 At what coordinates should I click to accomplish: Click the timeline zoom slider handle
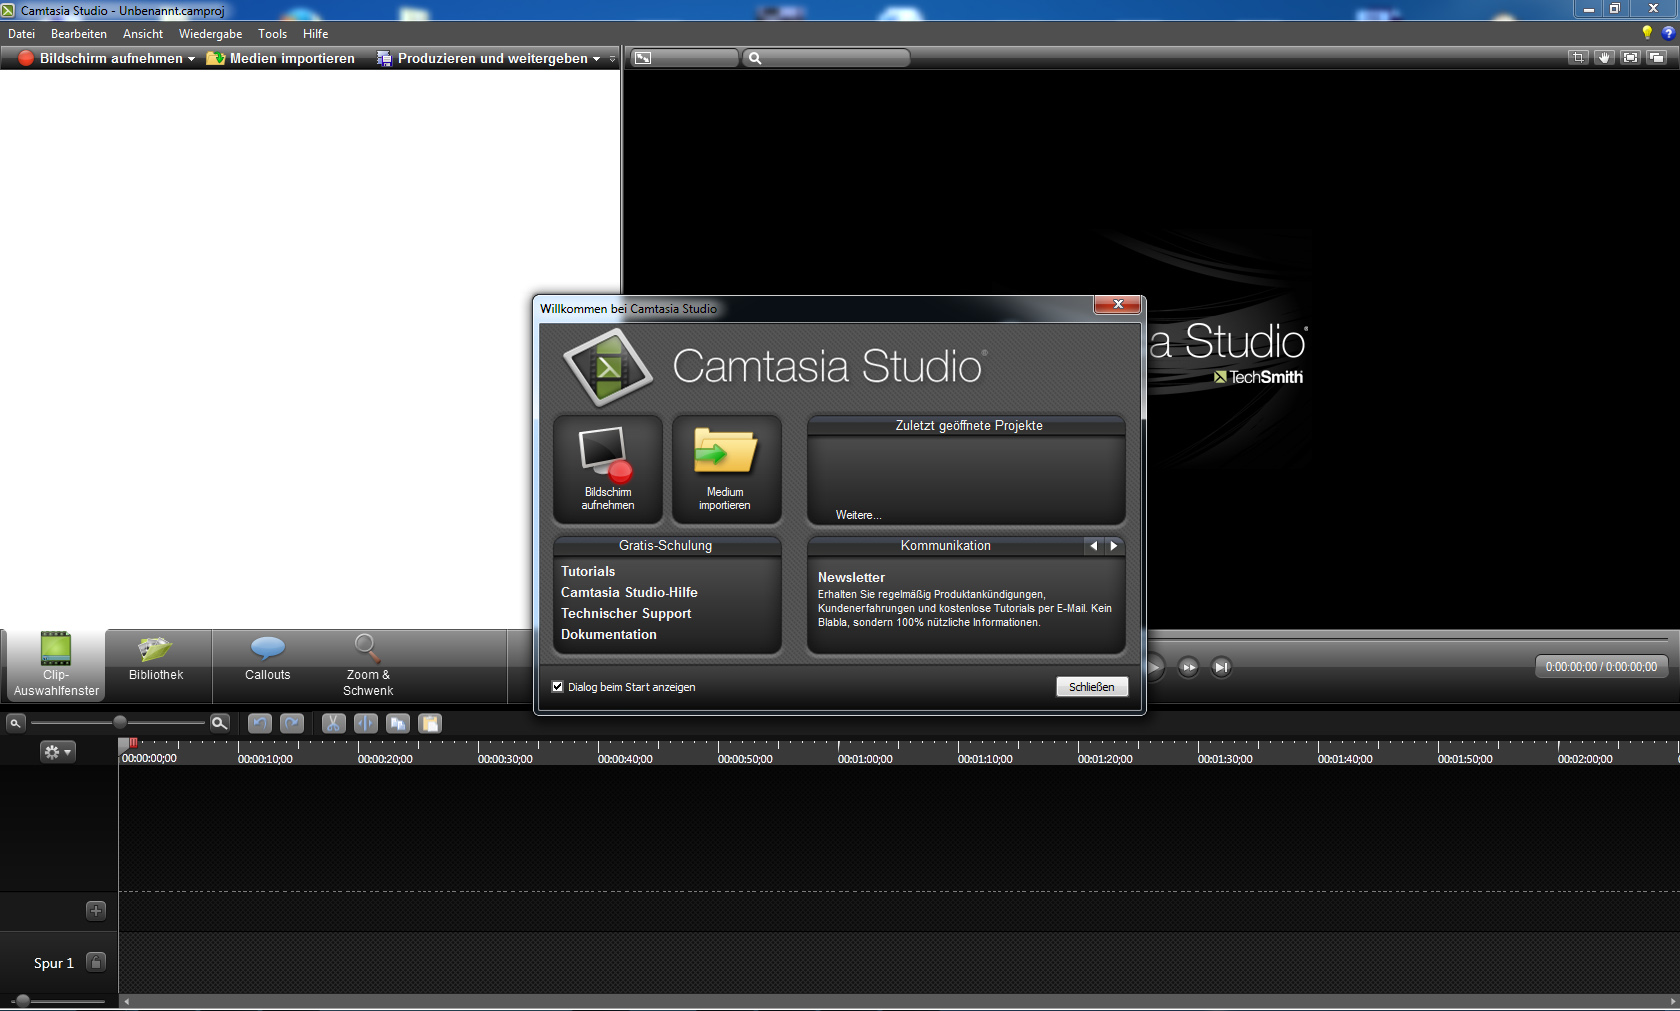click(120, 722)
